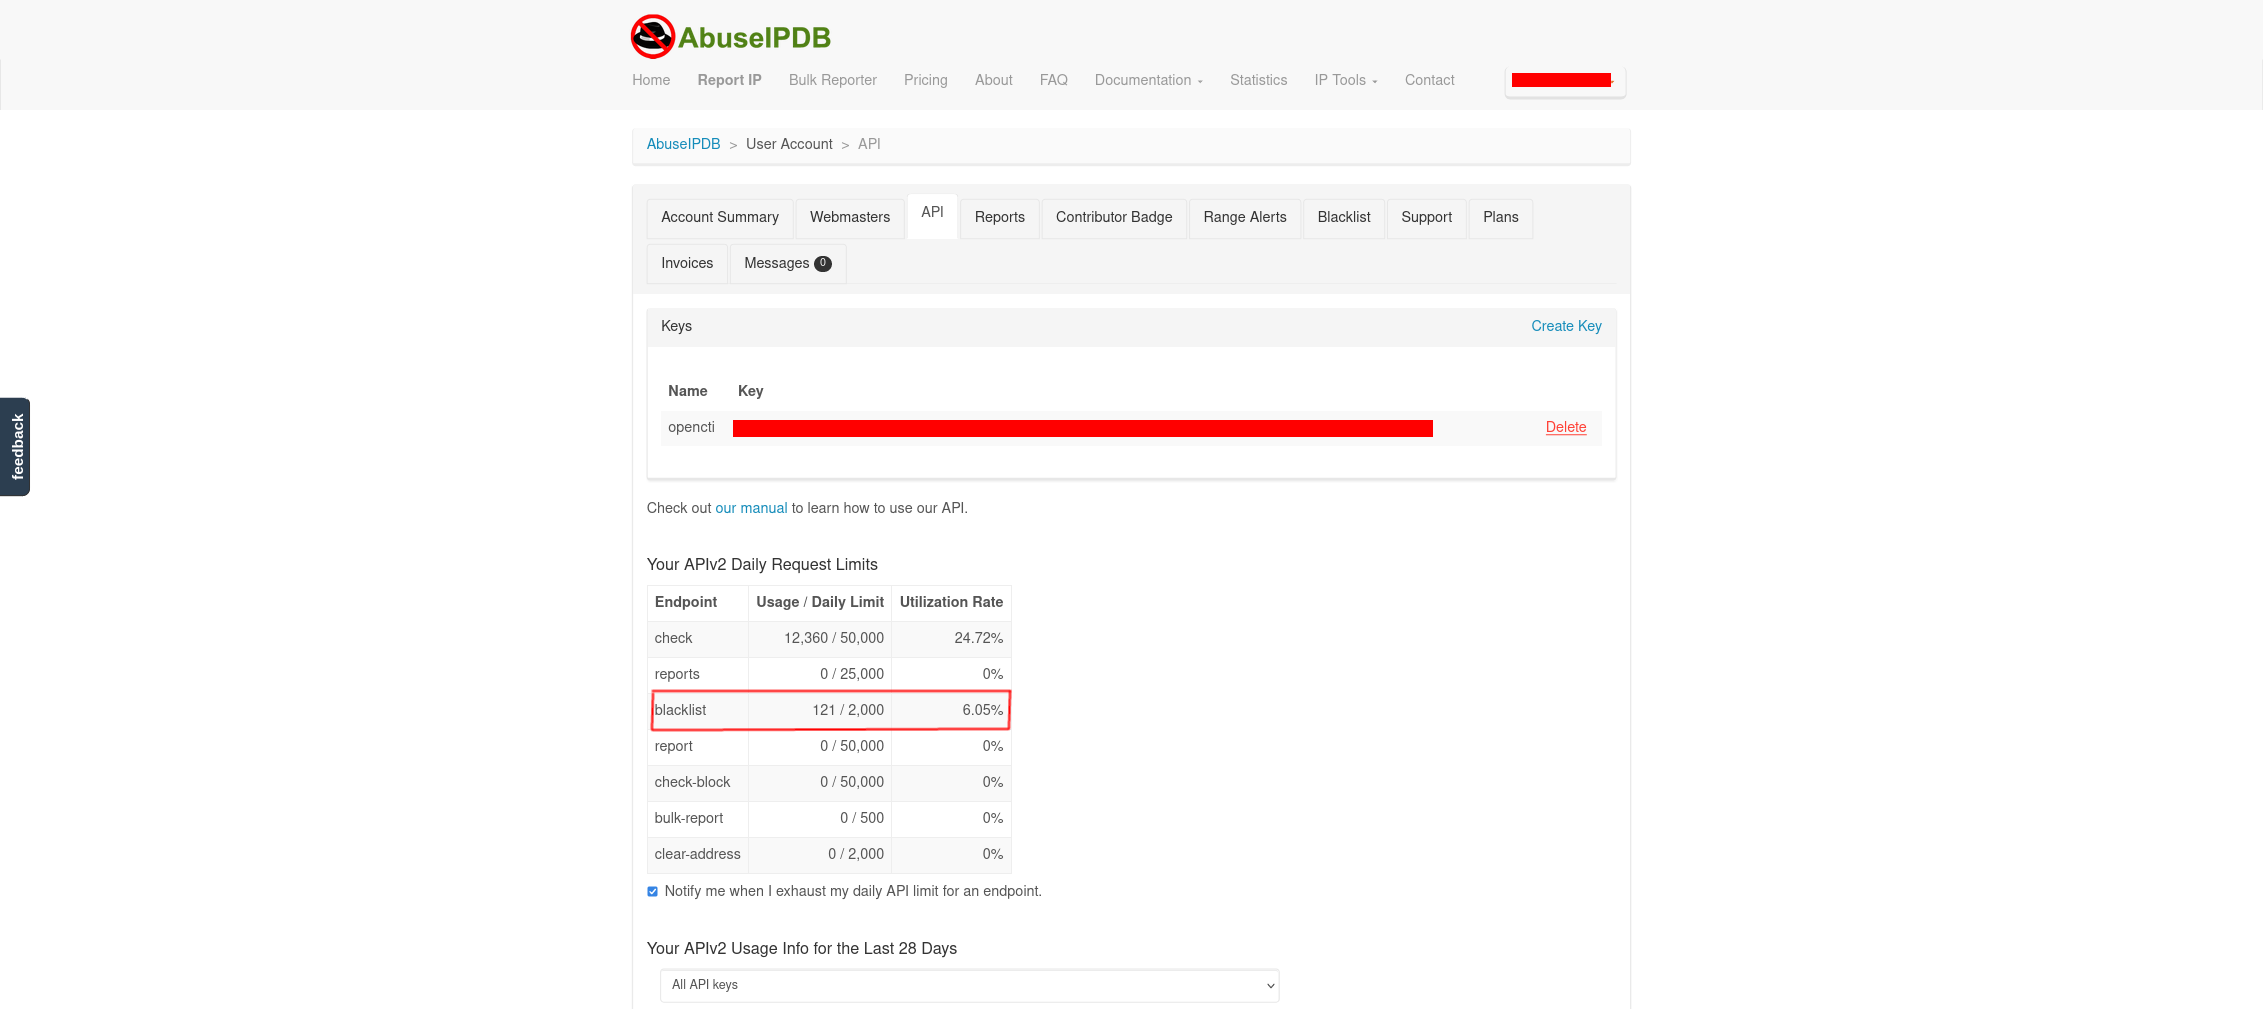Click the 'Utilization Rate' column header
This screenshot has height=1009, width=2263.
[x=951, y=602]
